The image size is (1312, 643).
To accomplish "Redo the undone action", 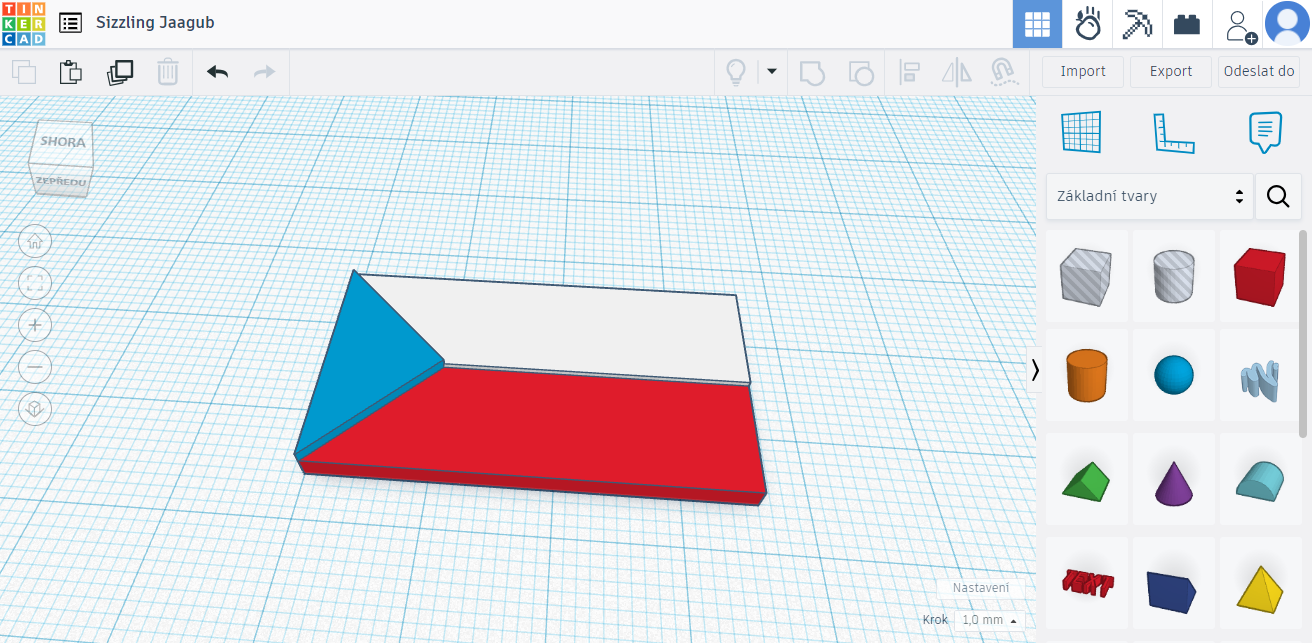I will point(264,72).
